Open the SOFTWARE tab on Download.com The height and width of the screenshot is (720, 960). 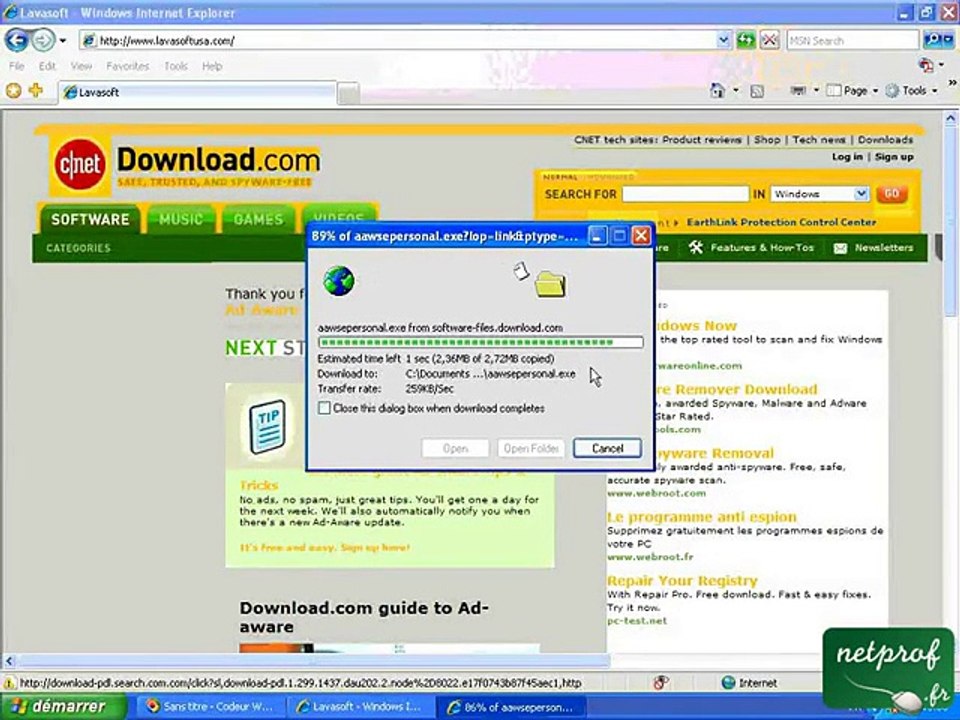(x=90, y=219)
